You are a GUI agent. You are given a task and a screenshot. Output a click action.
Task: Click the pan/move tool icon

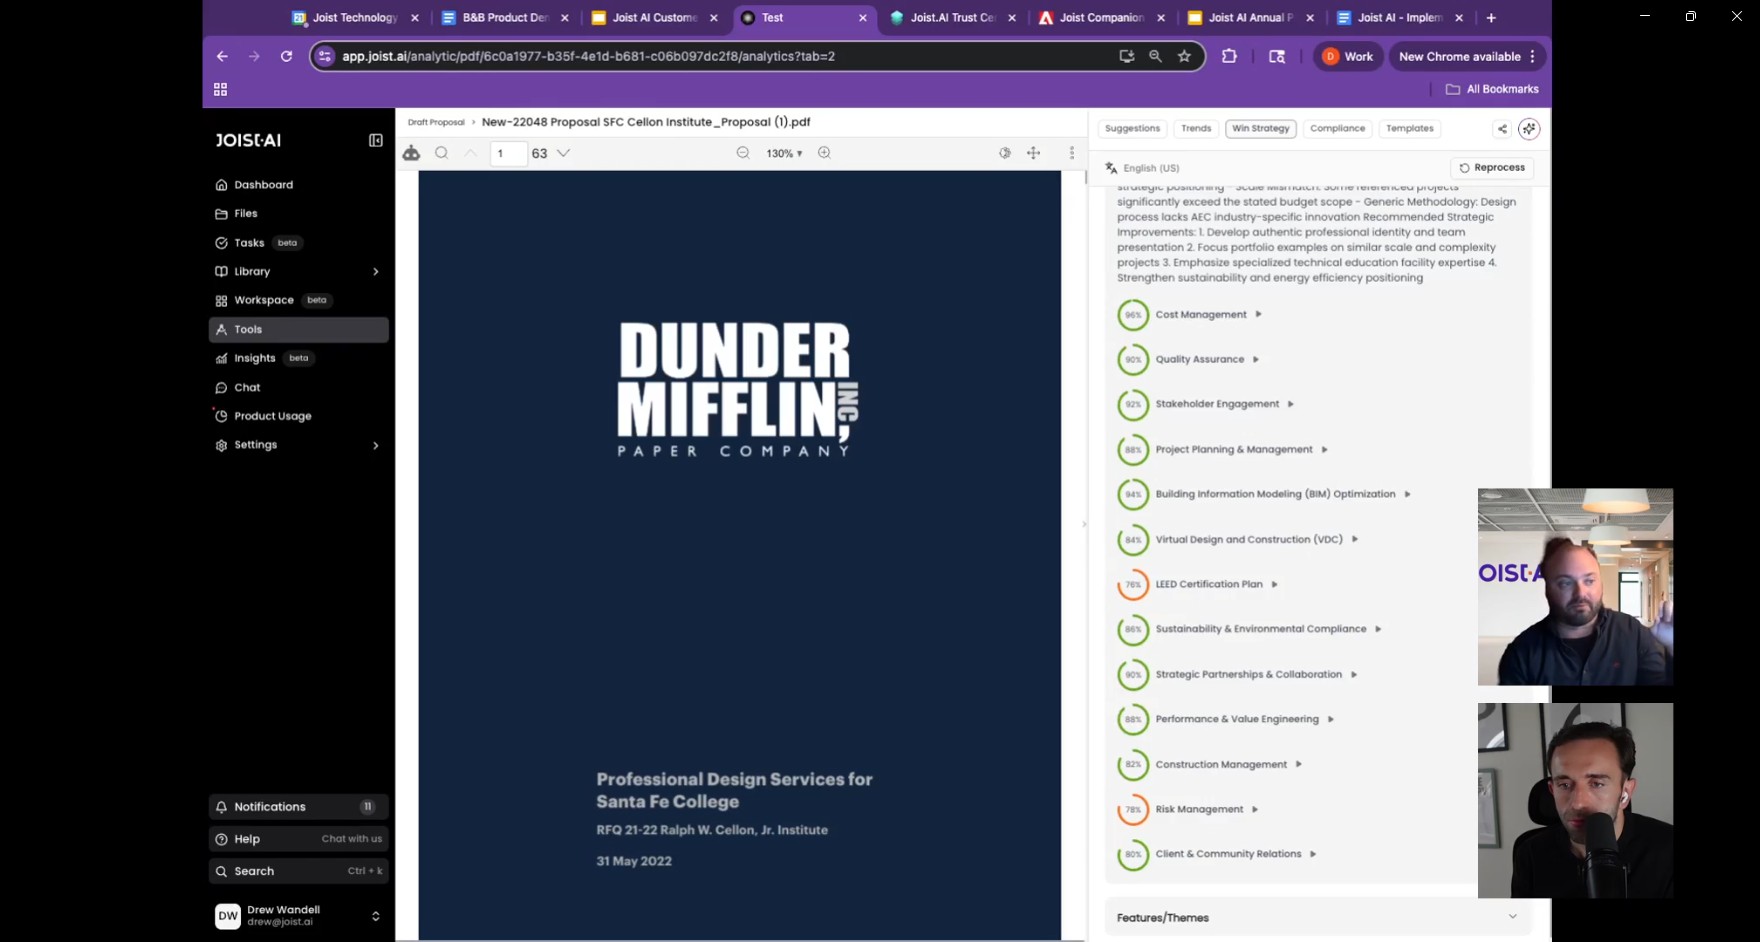(x=1034, y=153)
